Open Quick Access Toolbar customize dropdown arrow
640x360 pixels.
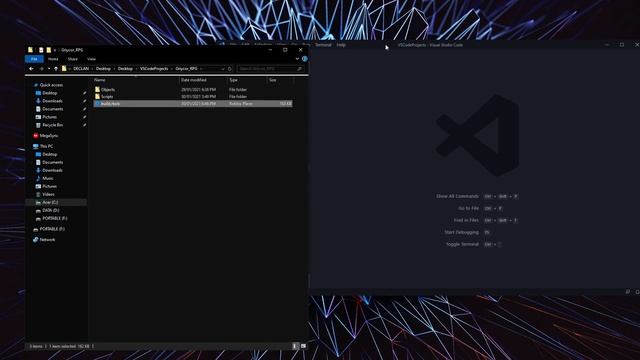(55, 50)
